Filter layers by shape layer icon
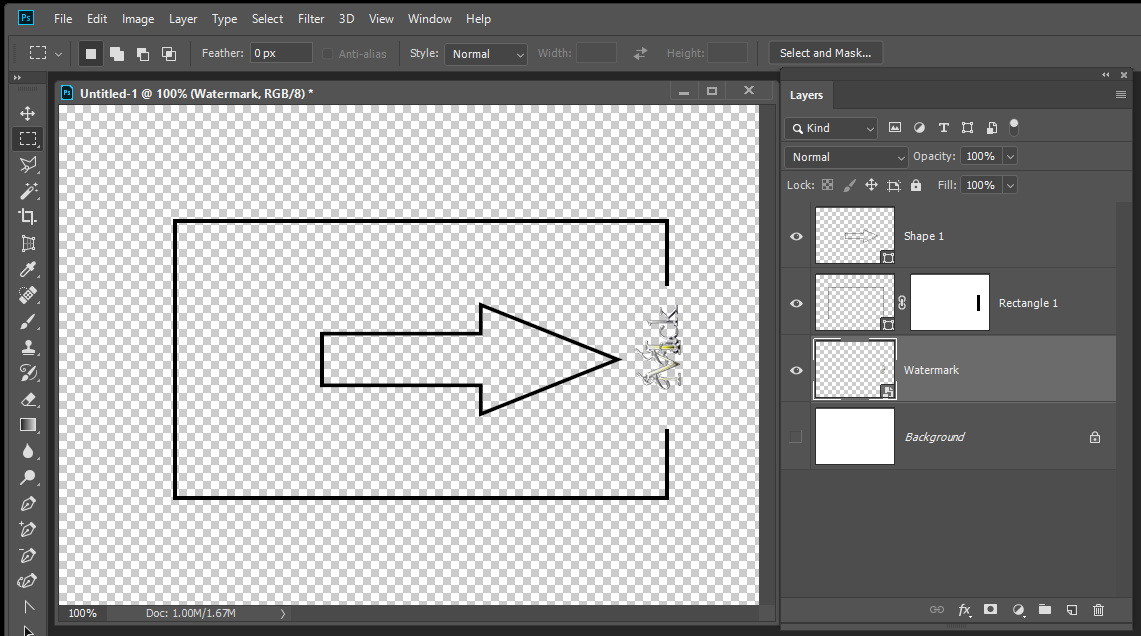The image size is (1141, 636). click(967, 127)
